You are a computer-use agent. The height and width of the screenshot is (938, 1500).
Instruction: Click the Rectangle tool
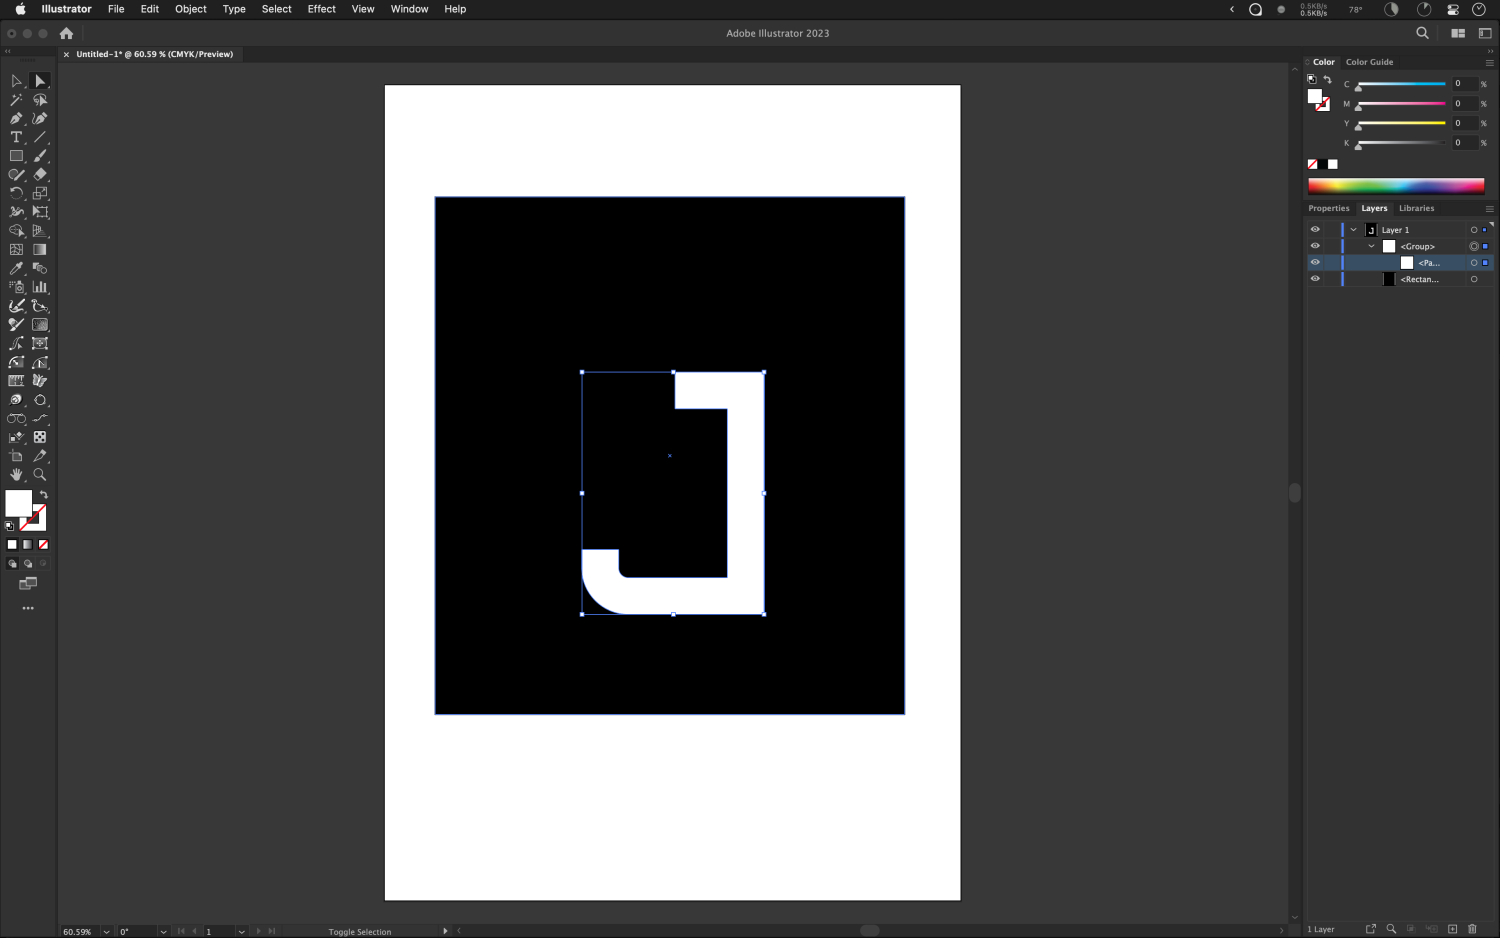coord(16,156)
